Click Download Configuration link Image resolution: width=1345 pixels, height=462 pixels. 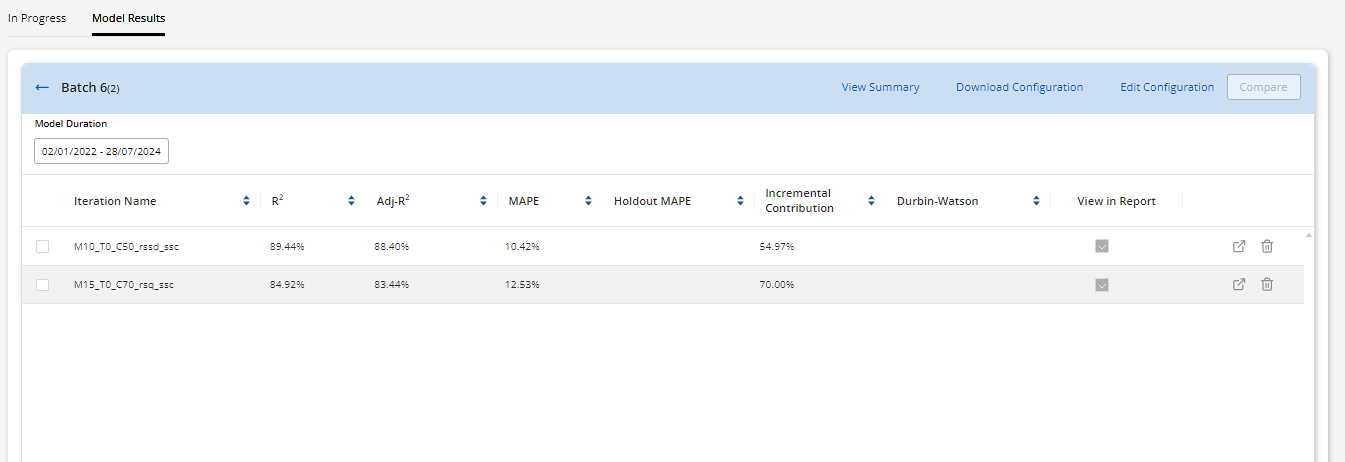tap(1019, 88)
